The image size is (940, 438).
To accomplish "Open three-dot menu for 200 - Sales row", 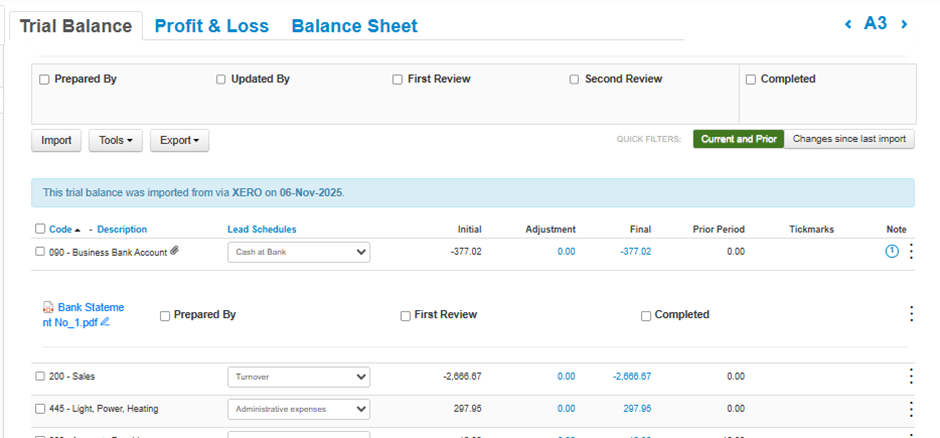I will (911, 376).
